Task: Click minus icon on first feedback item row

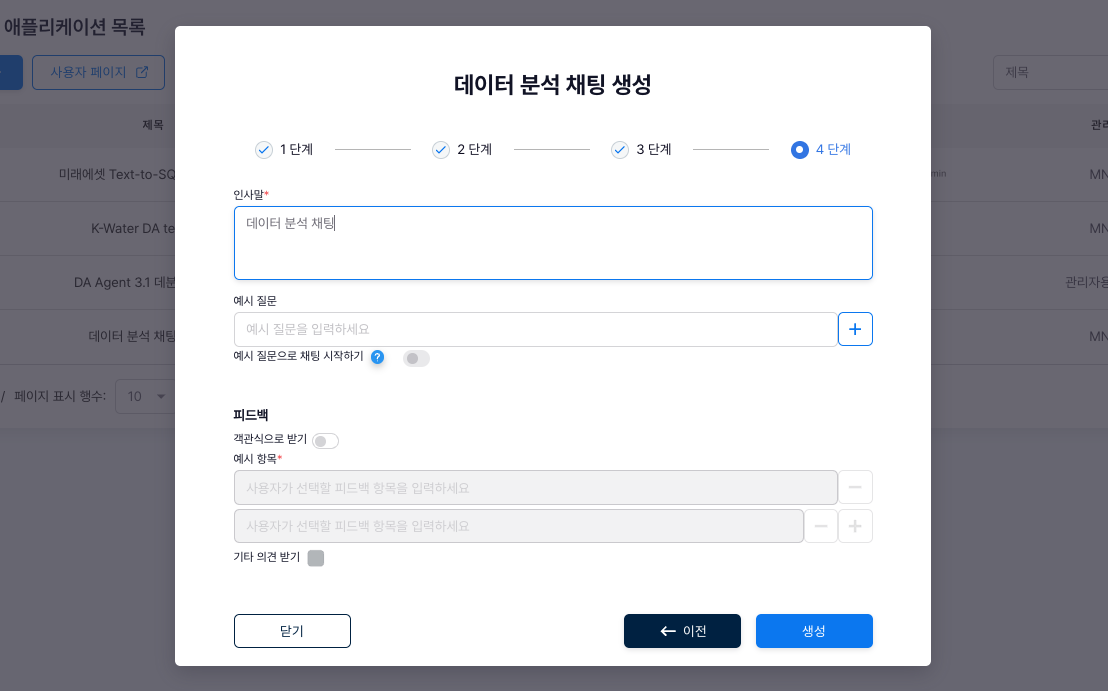Action: (x=855, y=488)
